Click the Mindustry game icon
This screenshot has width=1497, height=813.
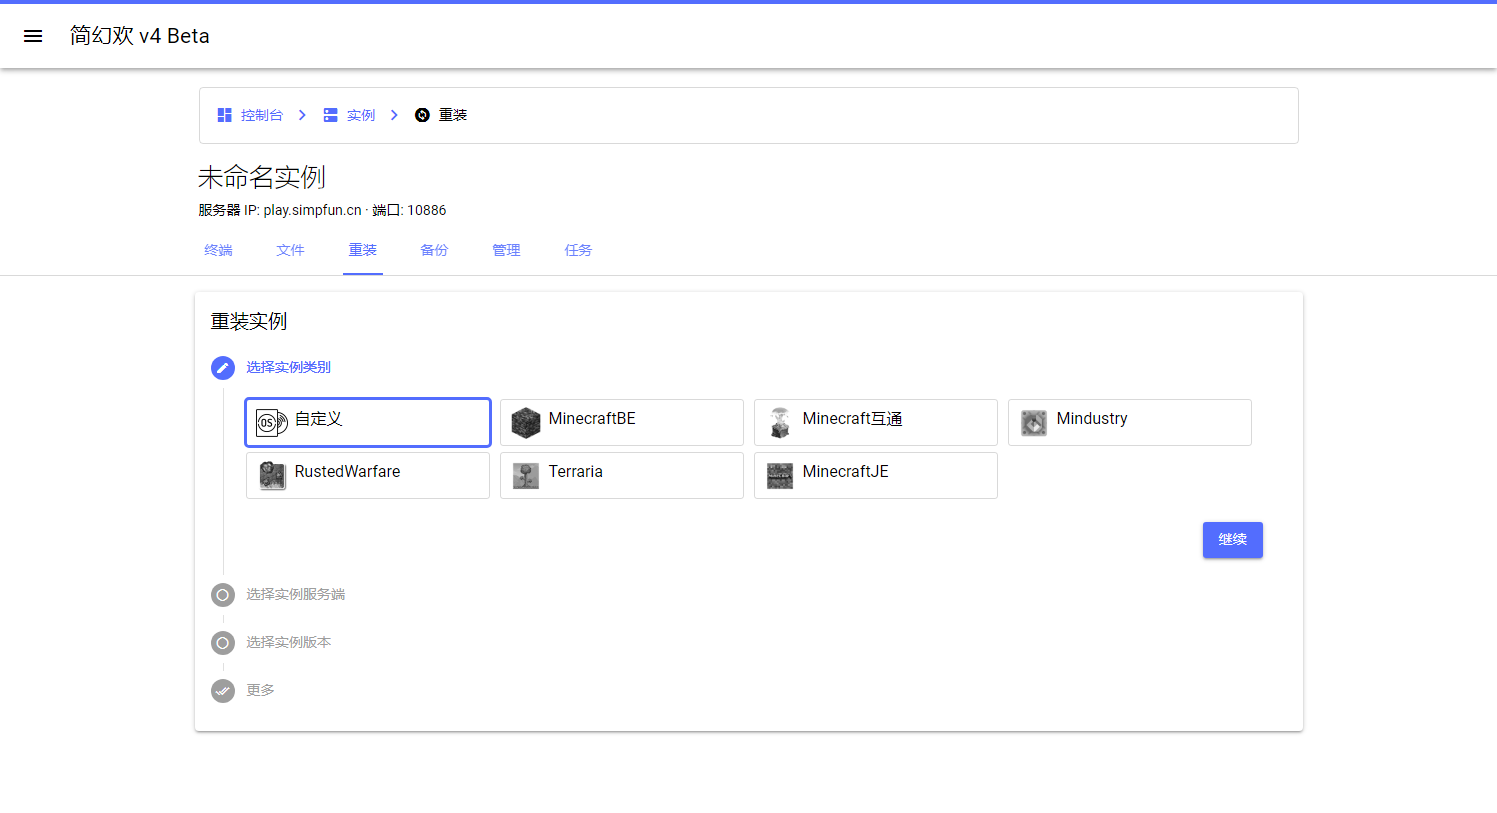1033,423
